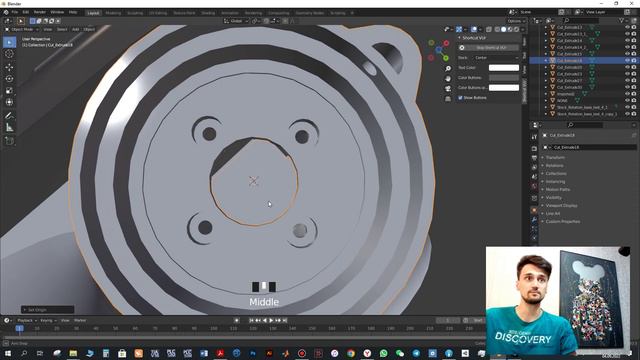Expand the Relations panel
640x360 pixels.
click(x=554, y=166)
